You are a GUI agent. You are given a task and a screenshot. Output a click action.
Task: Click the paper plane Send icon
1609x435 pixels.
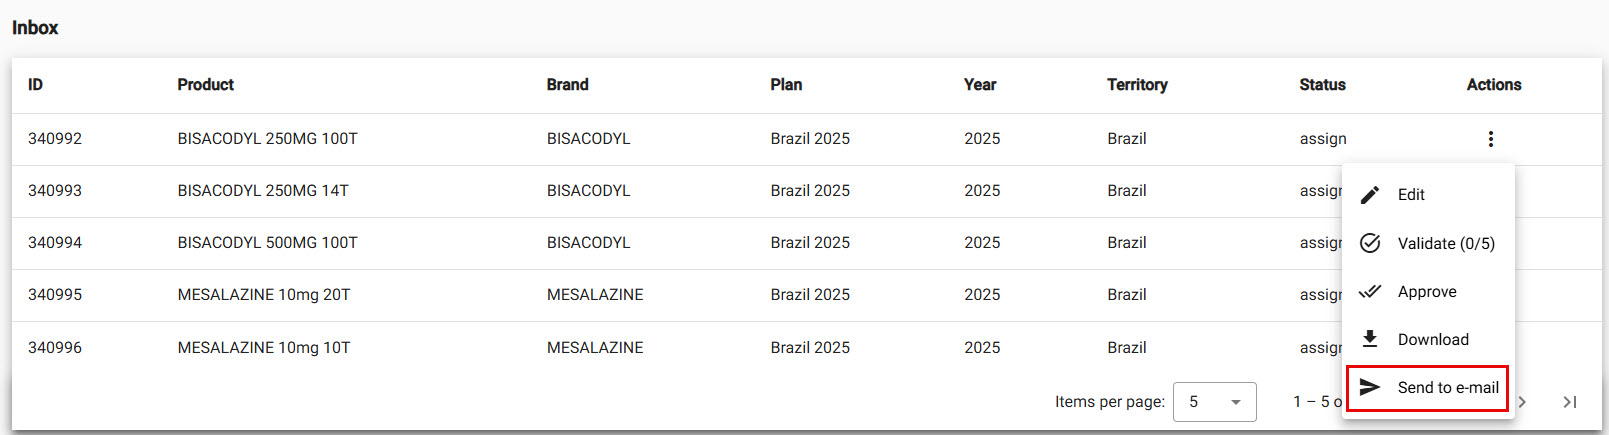[x=1370, y=387]
